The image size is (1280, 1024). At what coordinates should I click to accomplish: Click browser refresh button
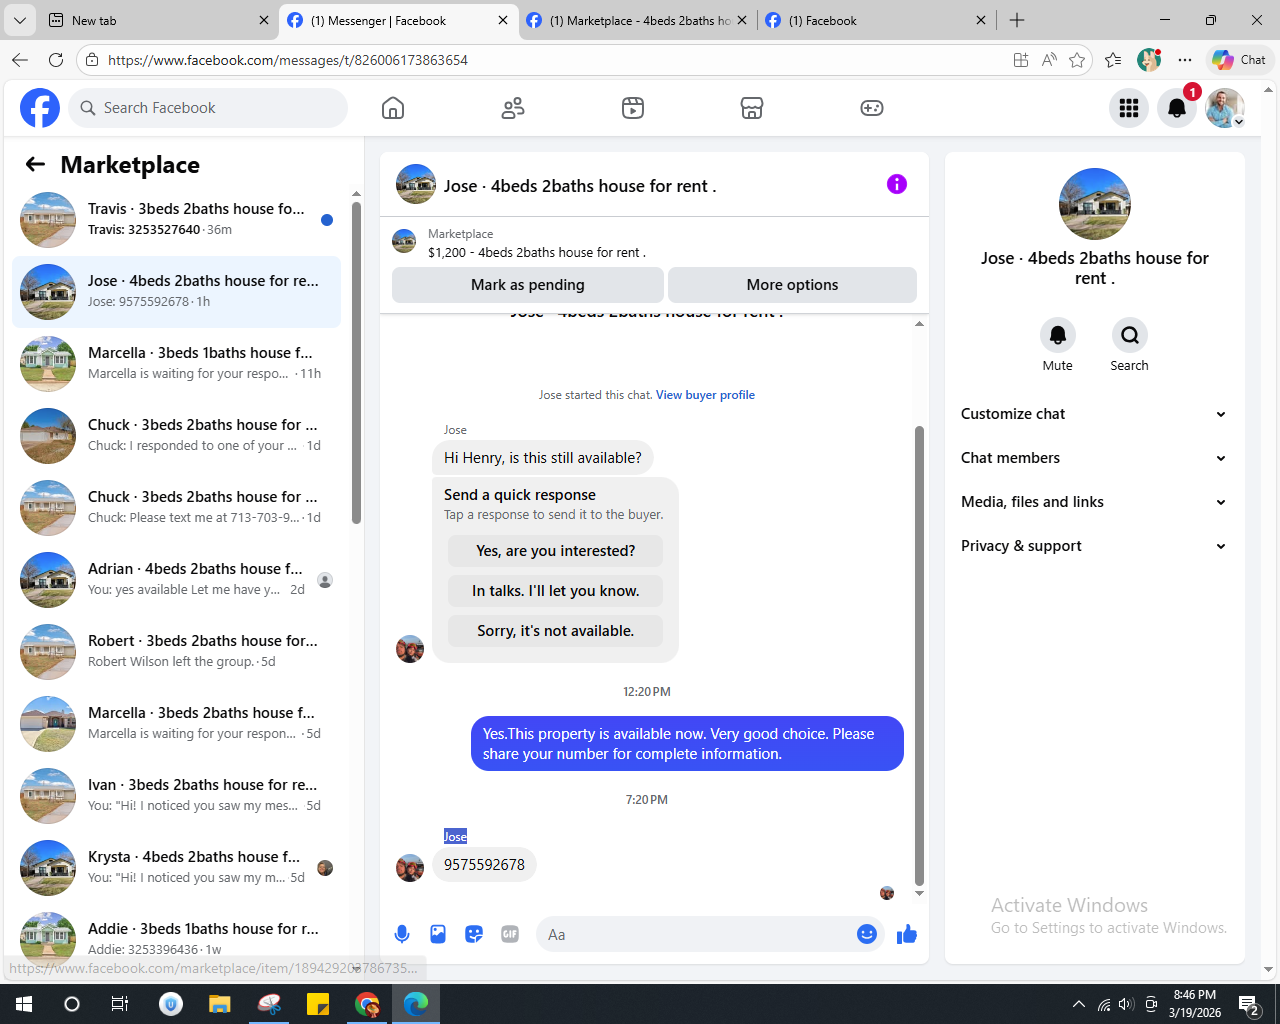[x=56, y=60]
